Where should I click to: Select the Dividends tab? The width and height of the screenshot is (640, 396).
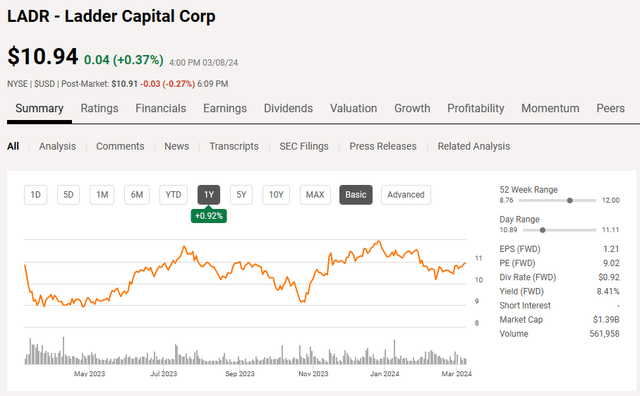(288, 109)
